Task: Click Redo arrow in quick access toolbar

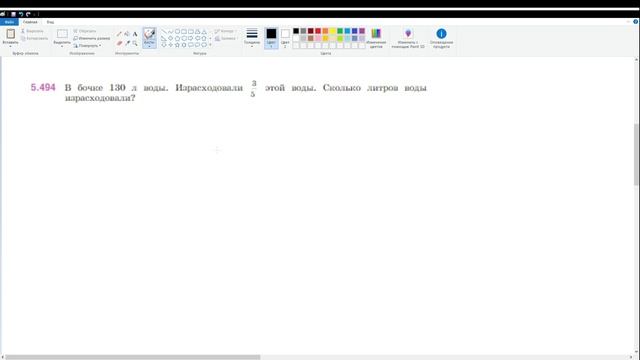Action: (28, 14)
